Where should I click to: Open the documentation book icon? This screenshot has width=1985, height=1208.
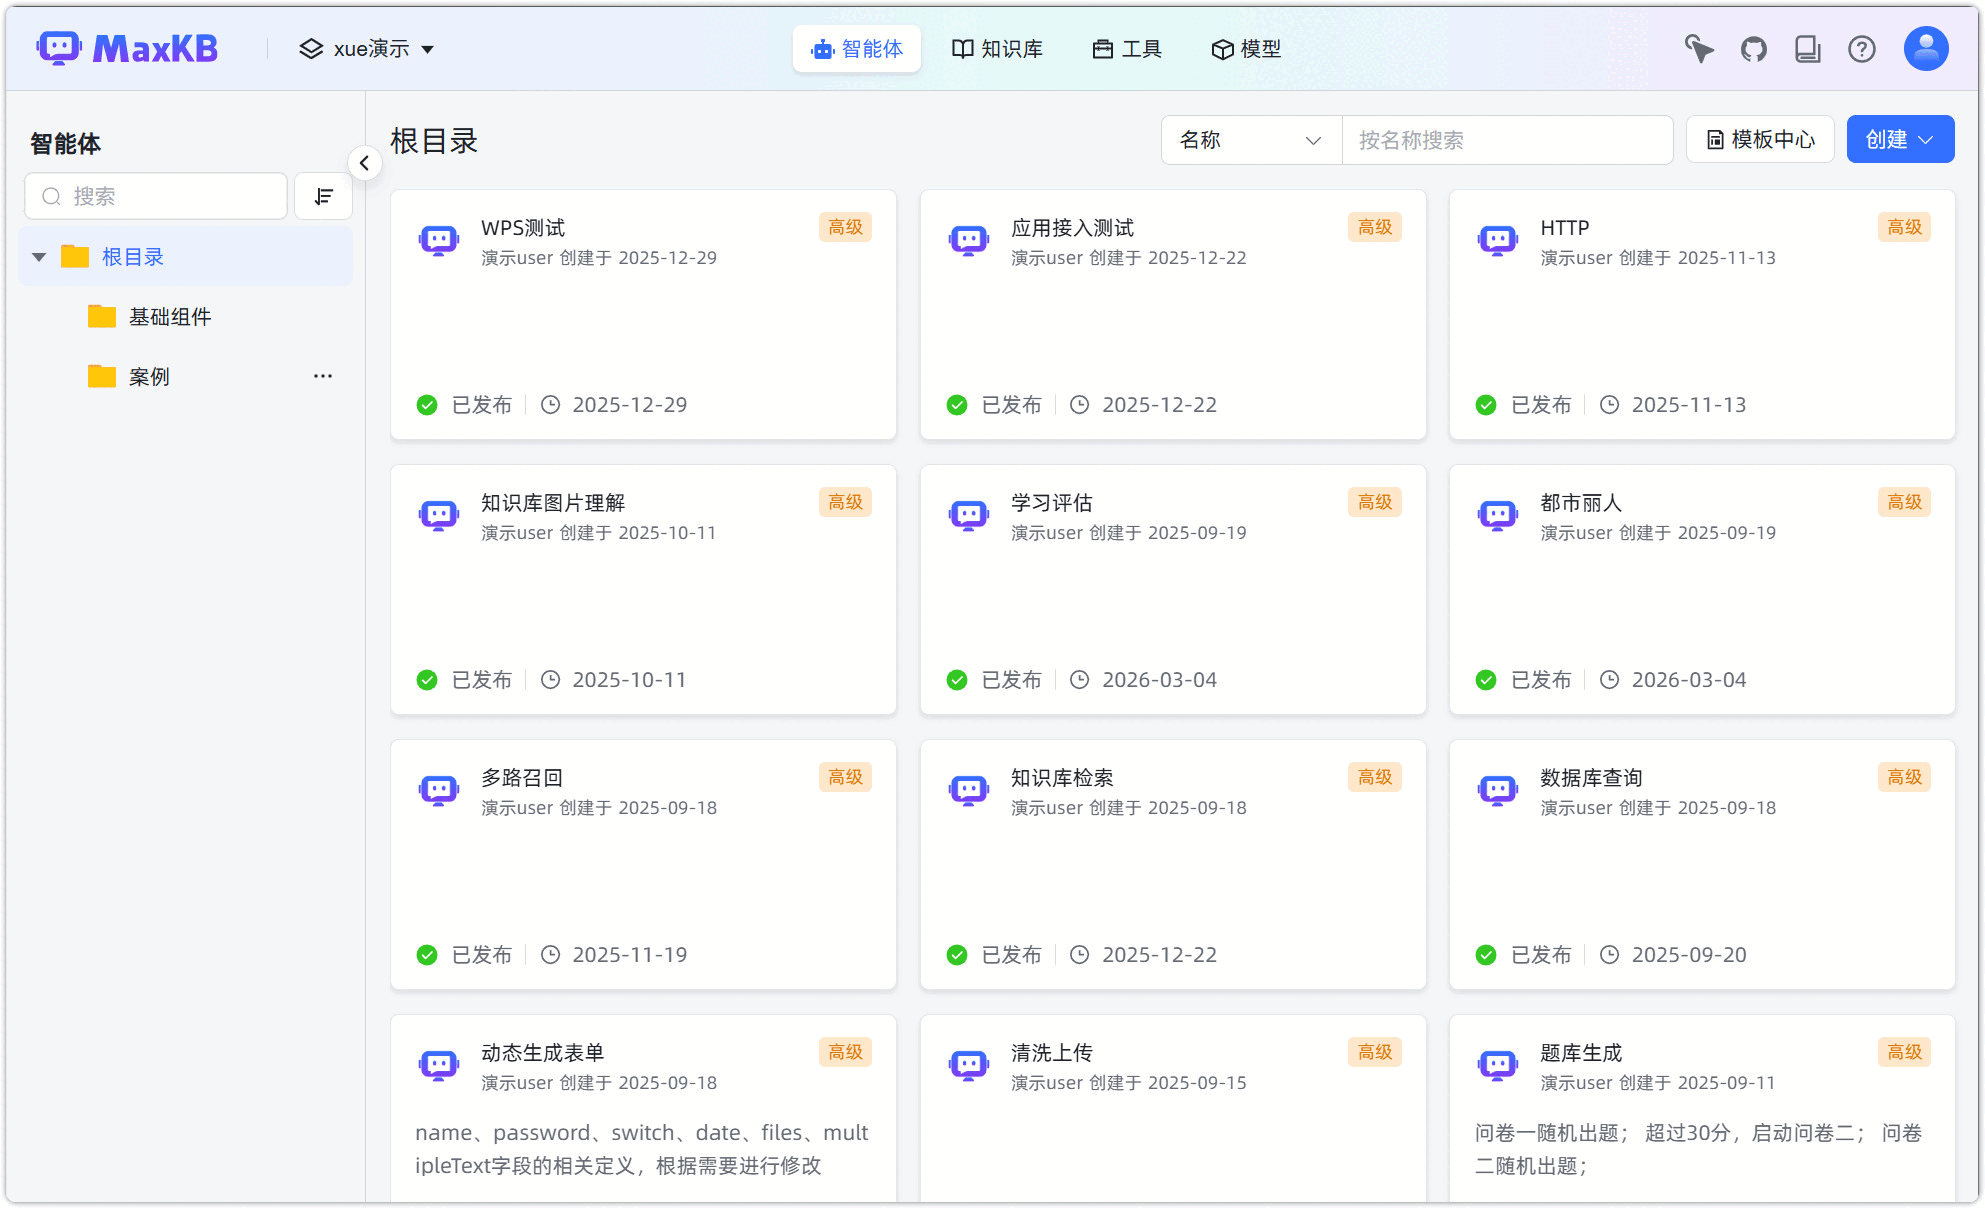[1808, 49]
